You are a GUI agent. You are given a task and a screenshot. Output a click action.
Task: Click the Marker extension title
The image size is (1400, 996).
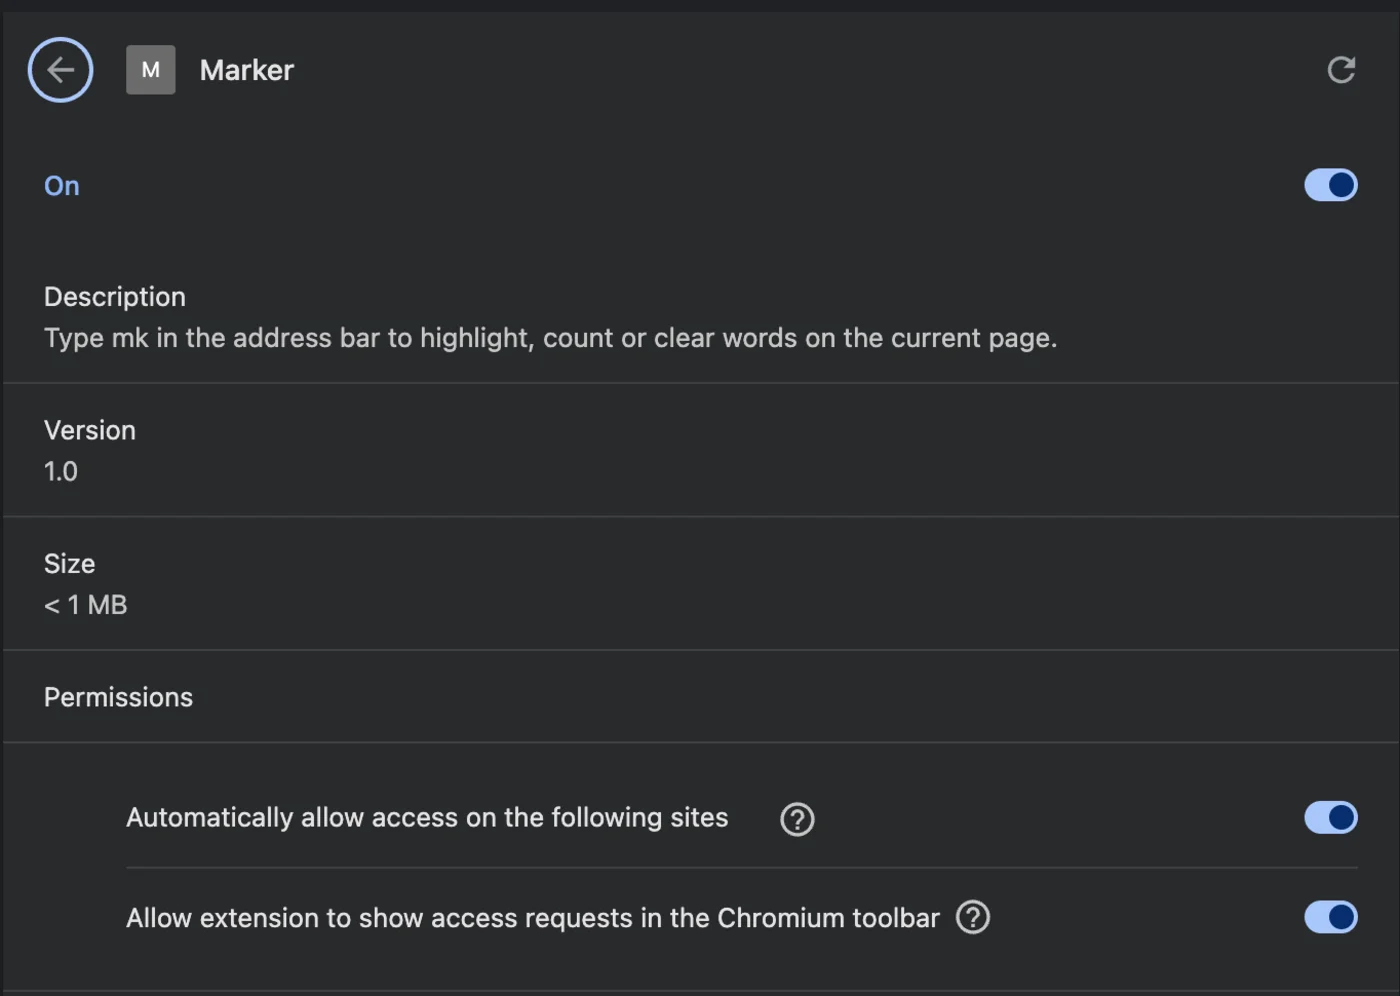(247, 70)
